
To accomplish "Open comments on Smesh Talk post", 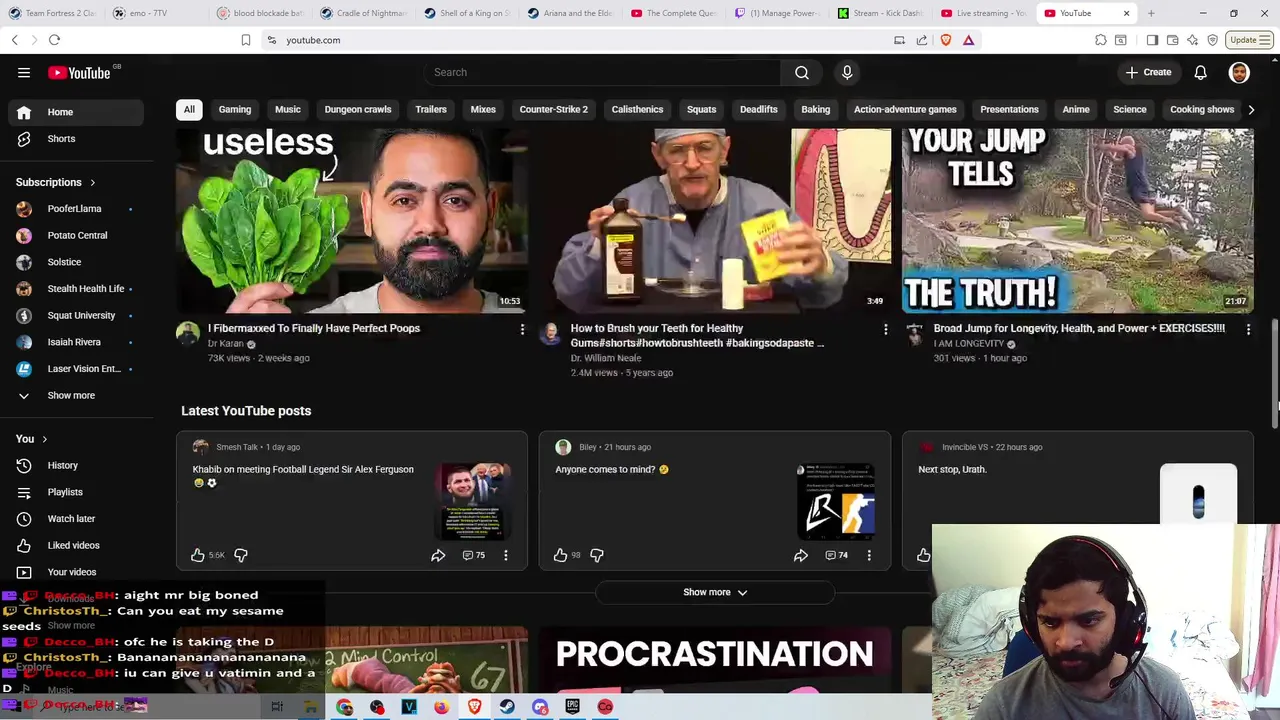I will pyautogui.click(x=474, y=555).
